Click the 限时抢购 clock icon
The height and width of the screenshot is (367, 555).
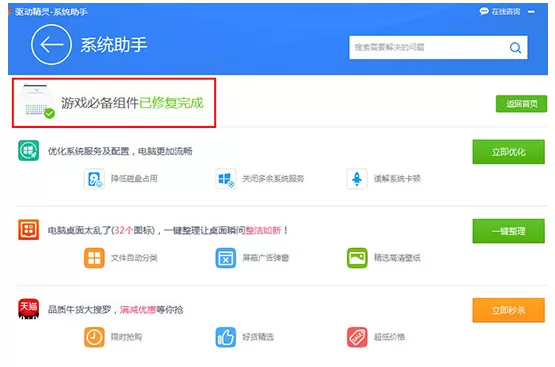(94, 337)
